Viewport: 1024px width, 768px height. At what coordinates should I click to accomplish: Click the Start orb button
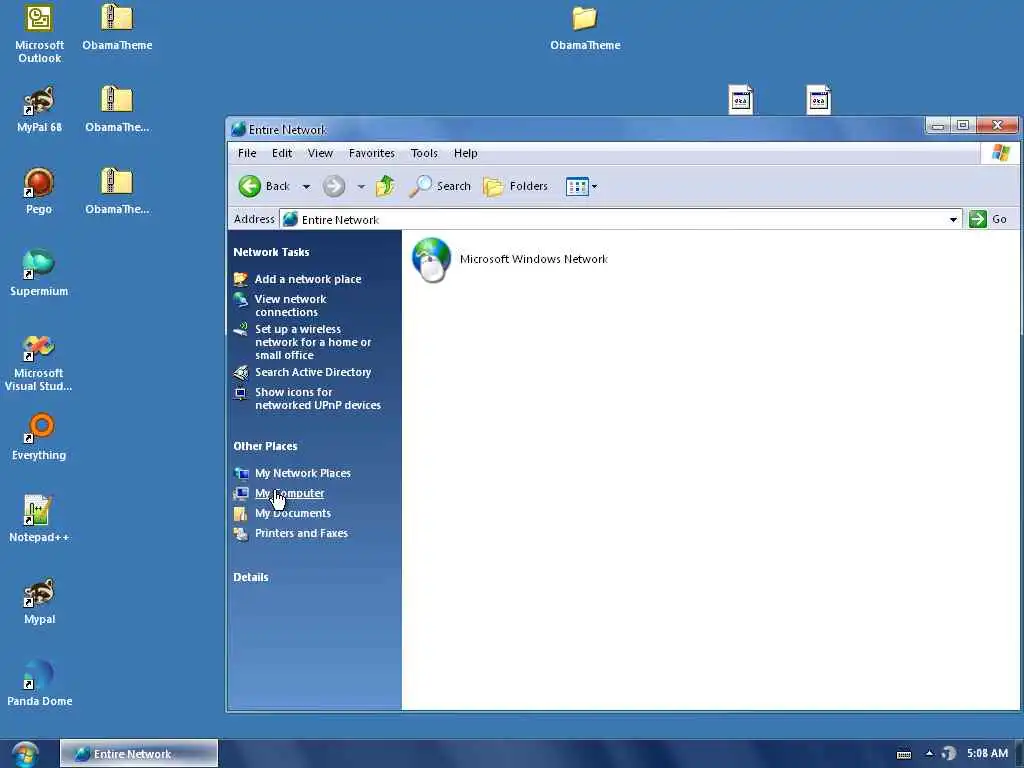(x=25, y=754)
